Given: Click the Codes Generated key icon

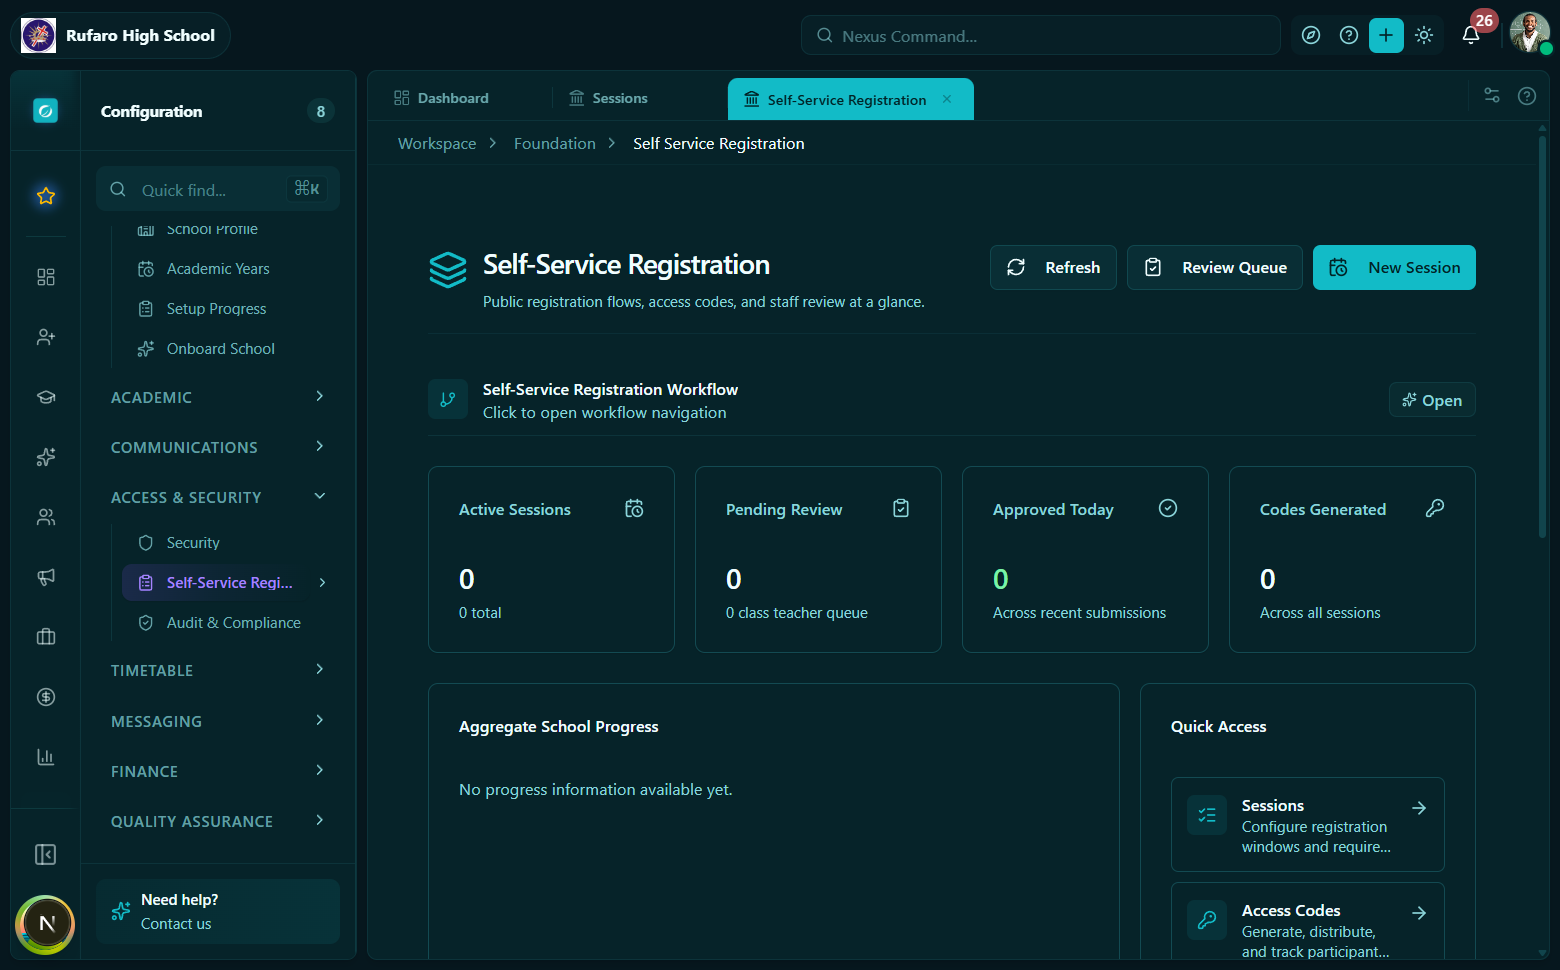Looking at the screenshot, I should pos(1435,508).
